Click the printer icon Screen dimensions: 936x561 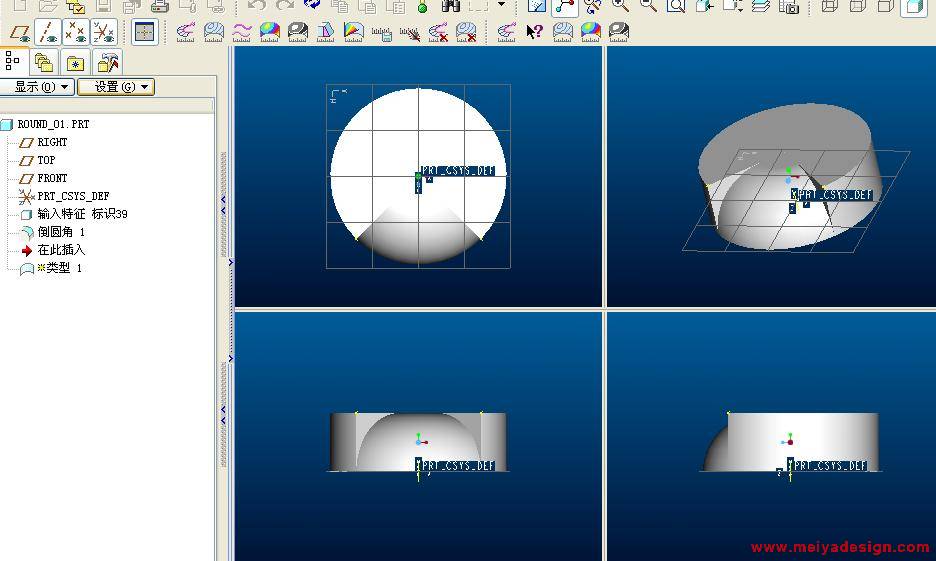(159, 7)
